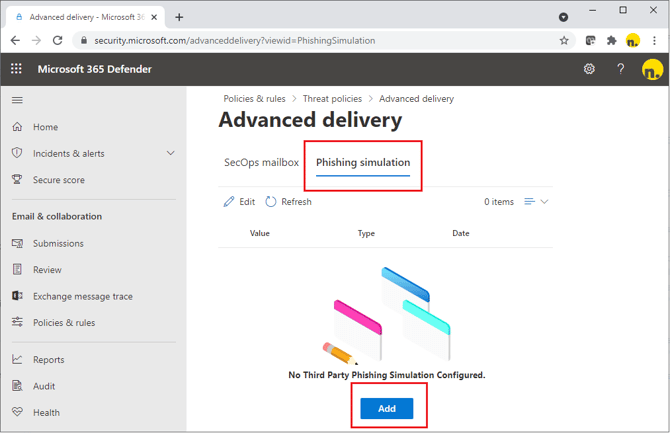
Task: Open Home in the sidebar
Action: (x=45, y=127)
